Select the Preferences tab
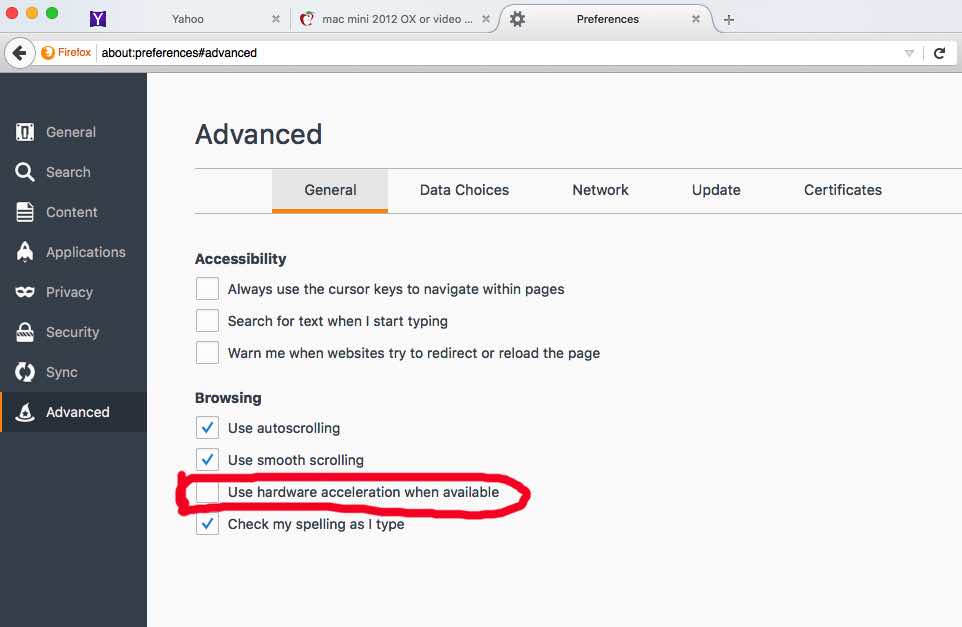 [607, 19]
